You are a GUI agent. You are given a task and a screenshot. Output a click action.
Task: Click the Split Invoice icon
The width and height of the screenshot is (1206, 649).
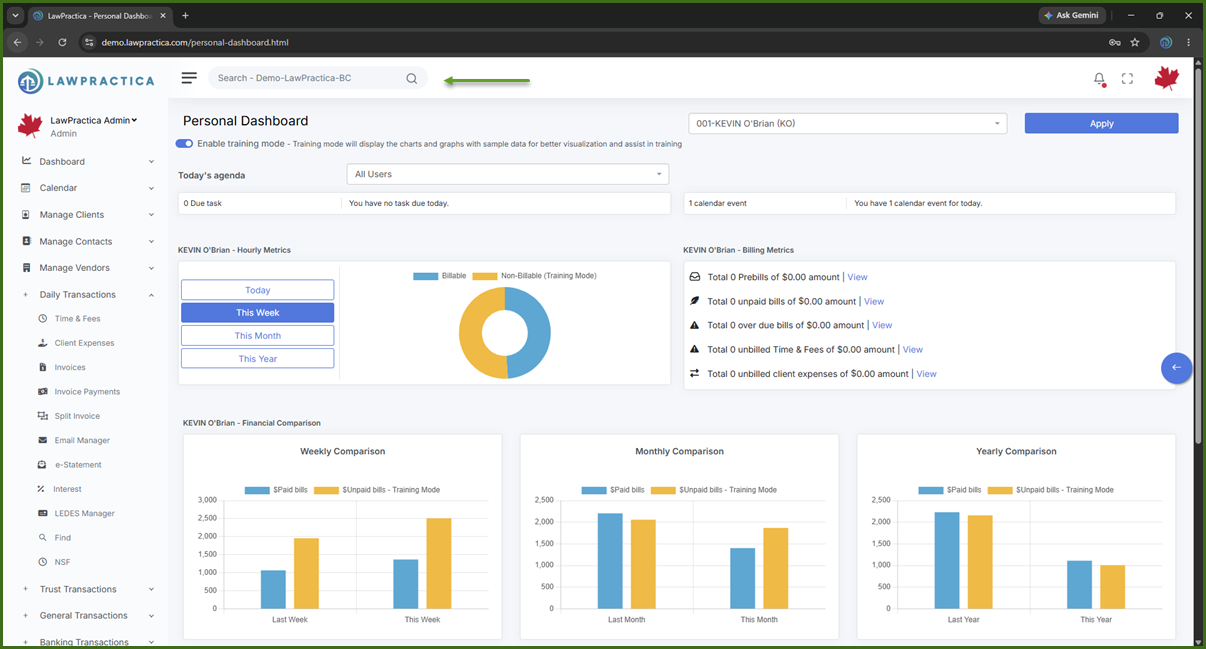pos(42,416)
